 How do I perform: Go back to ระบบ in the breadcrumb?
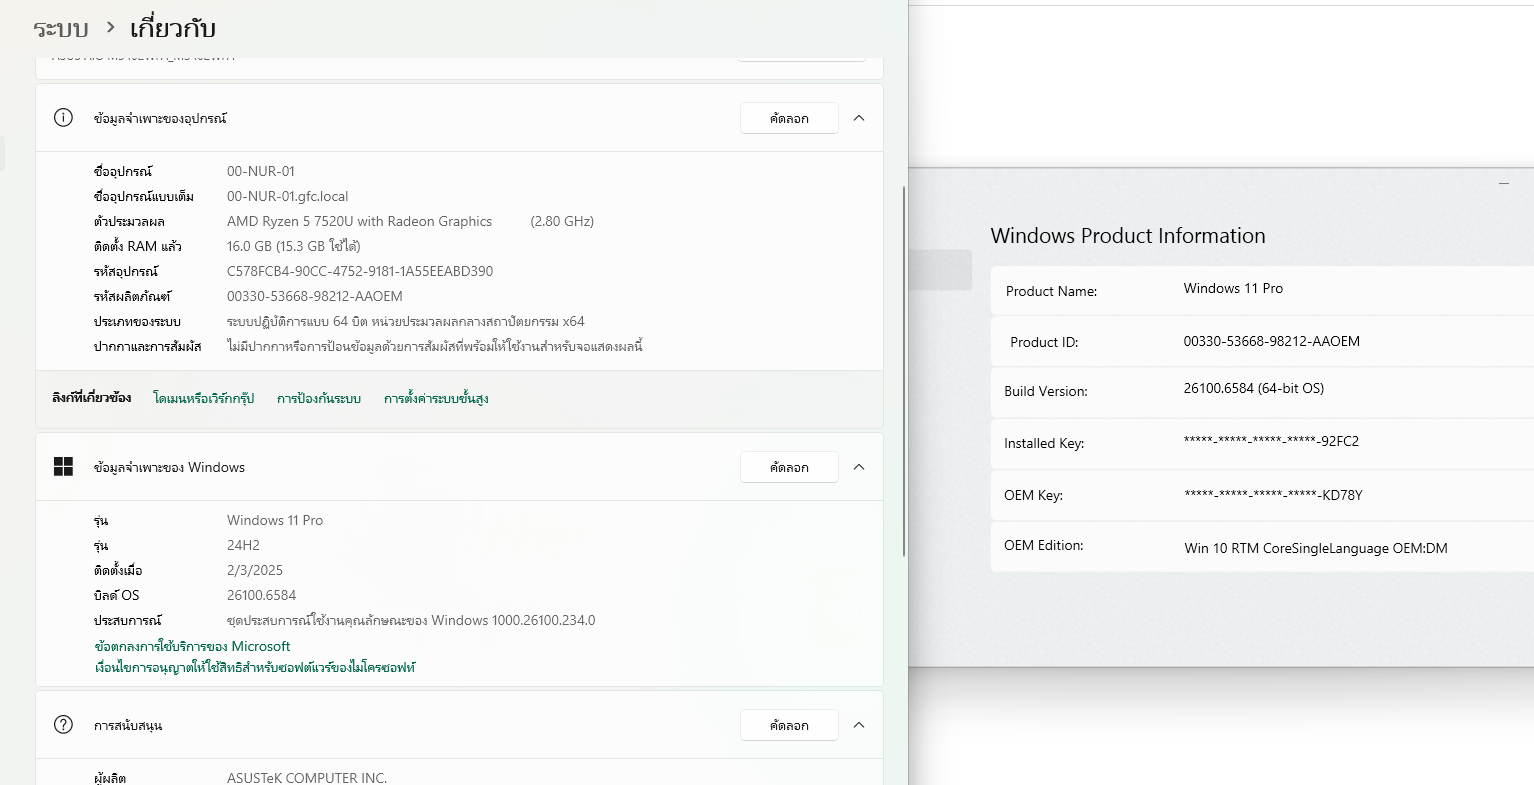click(x=60, y=28)
